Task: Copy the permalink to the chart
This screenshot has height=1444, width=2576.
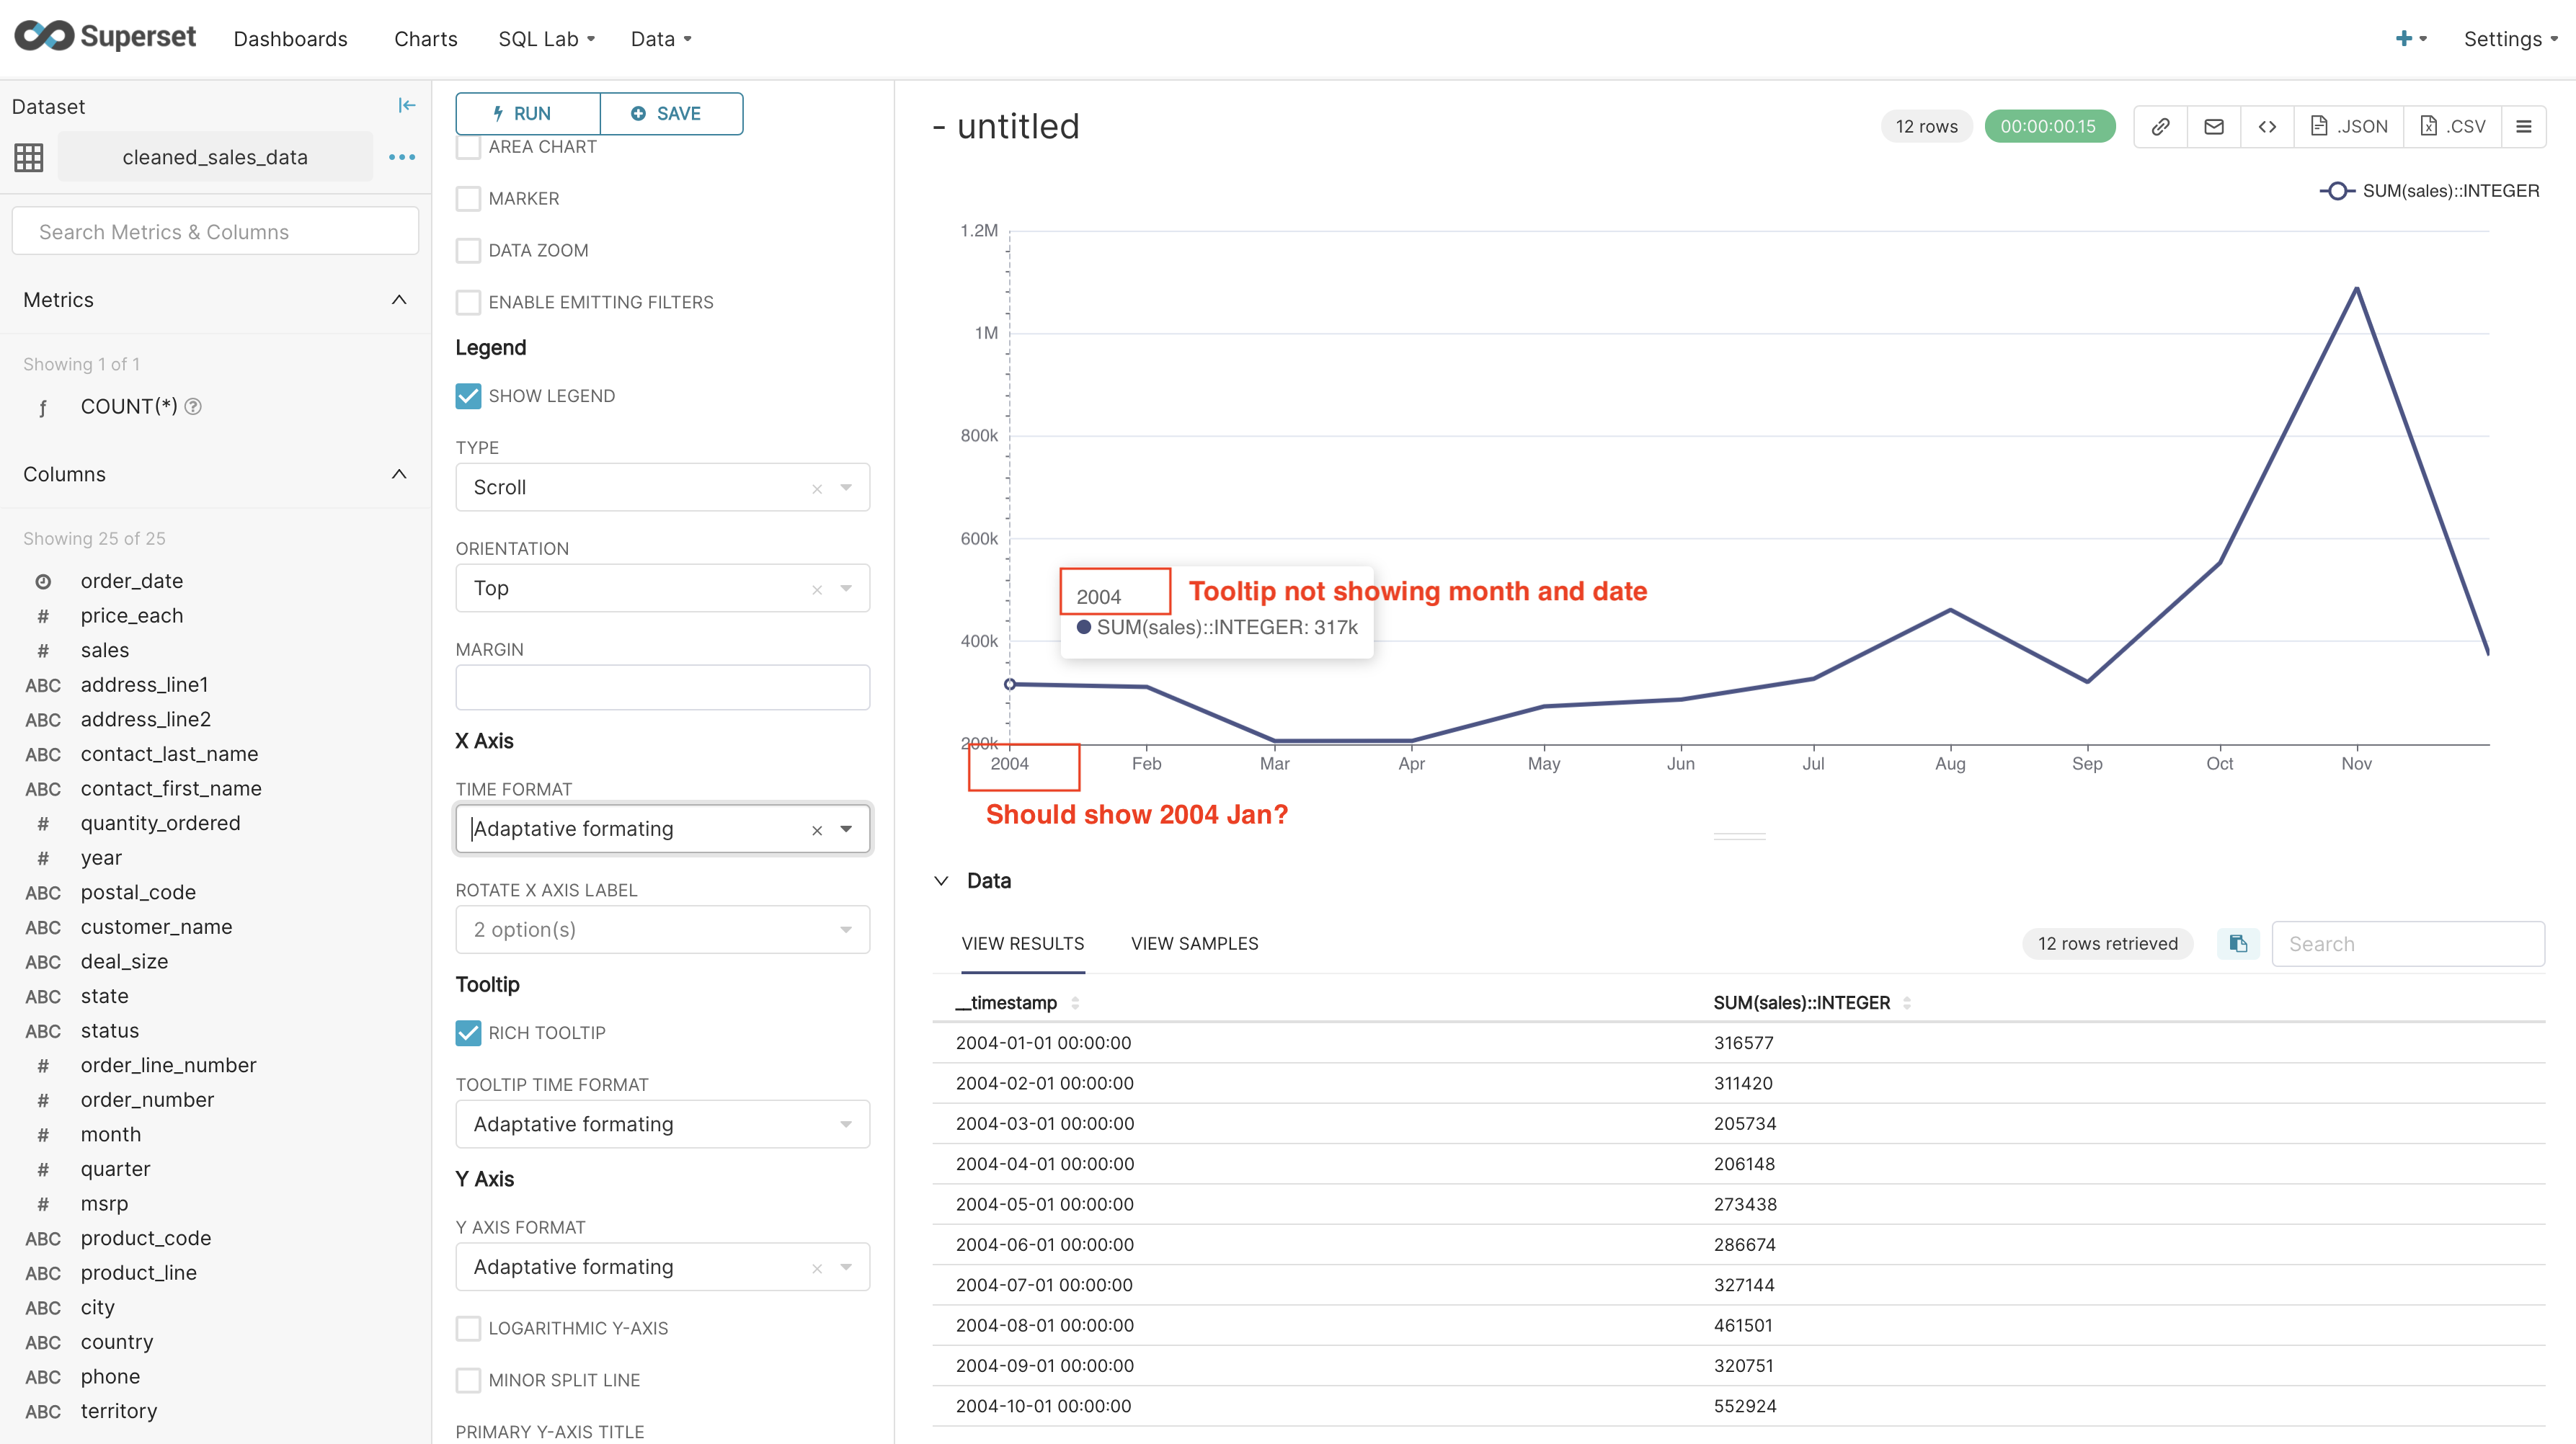Action: point(2160,126)
